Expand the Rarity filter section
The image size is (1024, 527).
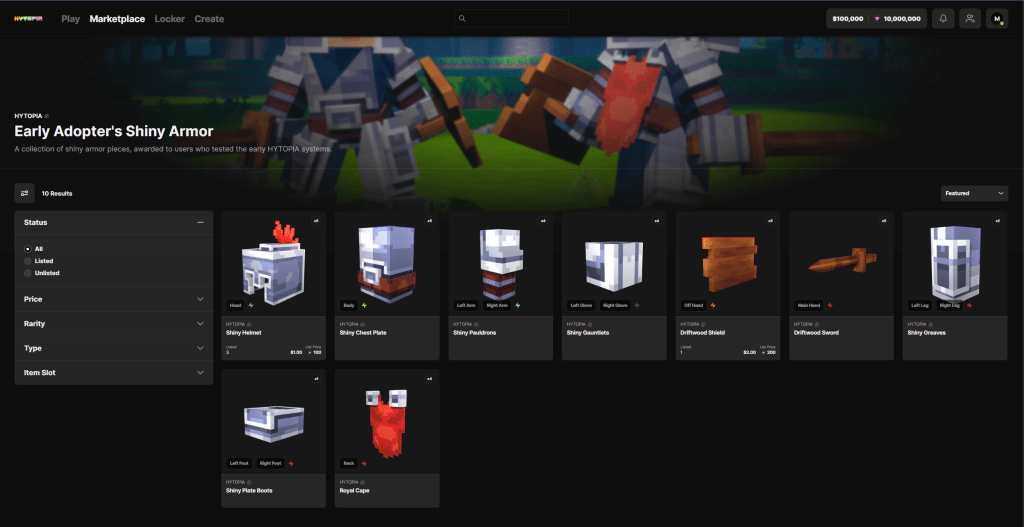113,324
